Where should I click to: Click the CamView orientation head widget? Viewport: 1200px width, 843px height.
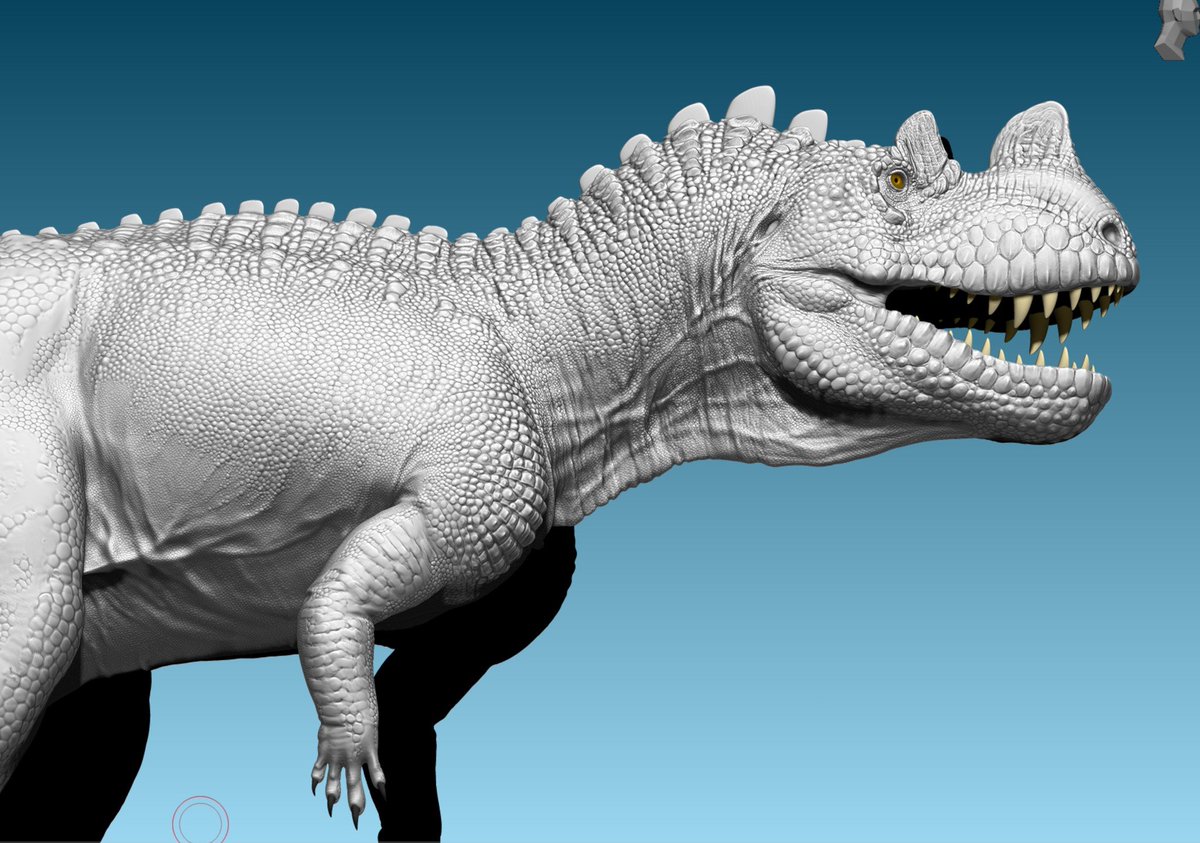(1177, 28)
